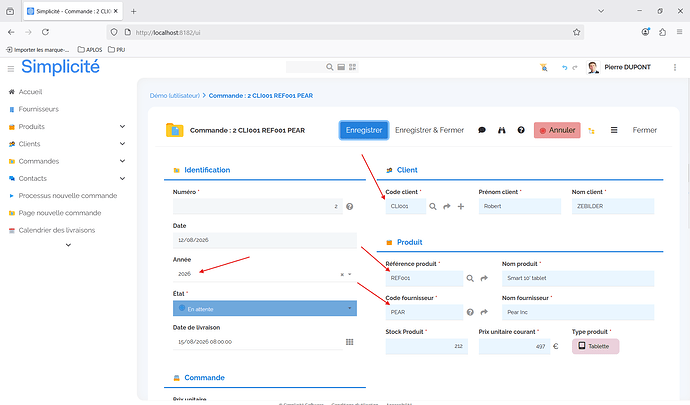This screenshot has height=405, width=690.
Task: Open the browser extensions icon
Action: pos(662,32)
